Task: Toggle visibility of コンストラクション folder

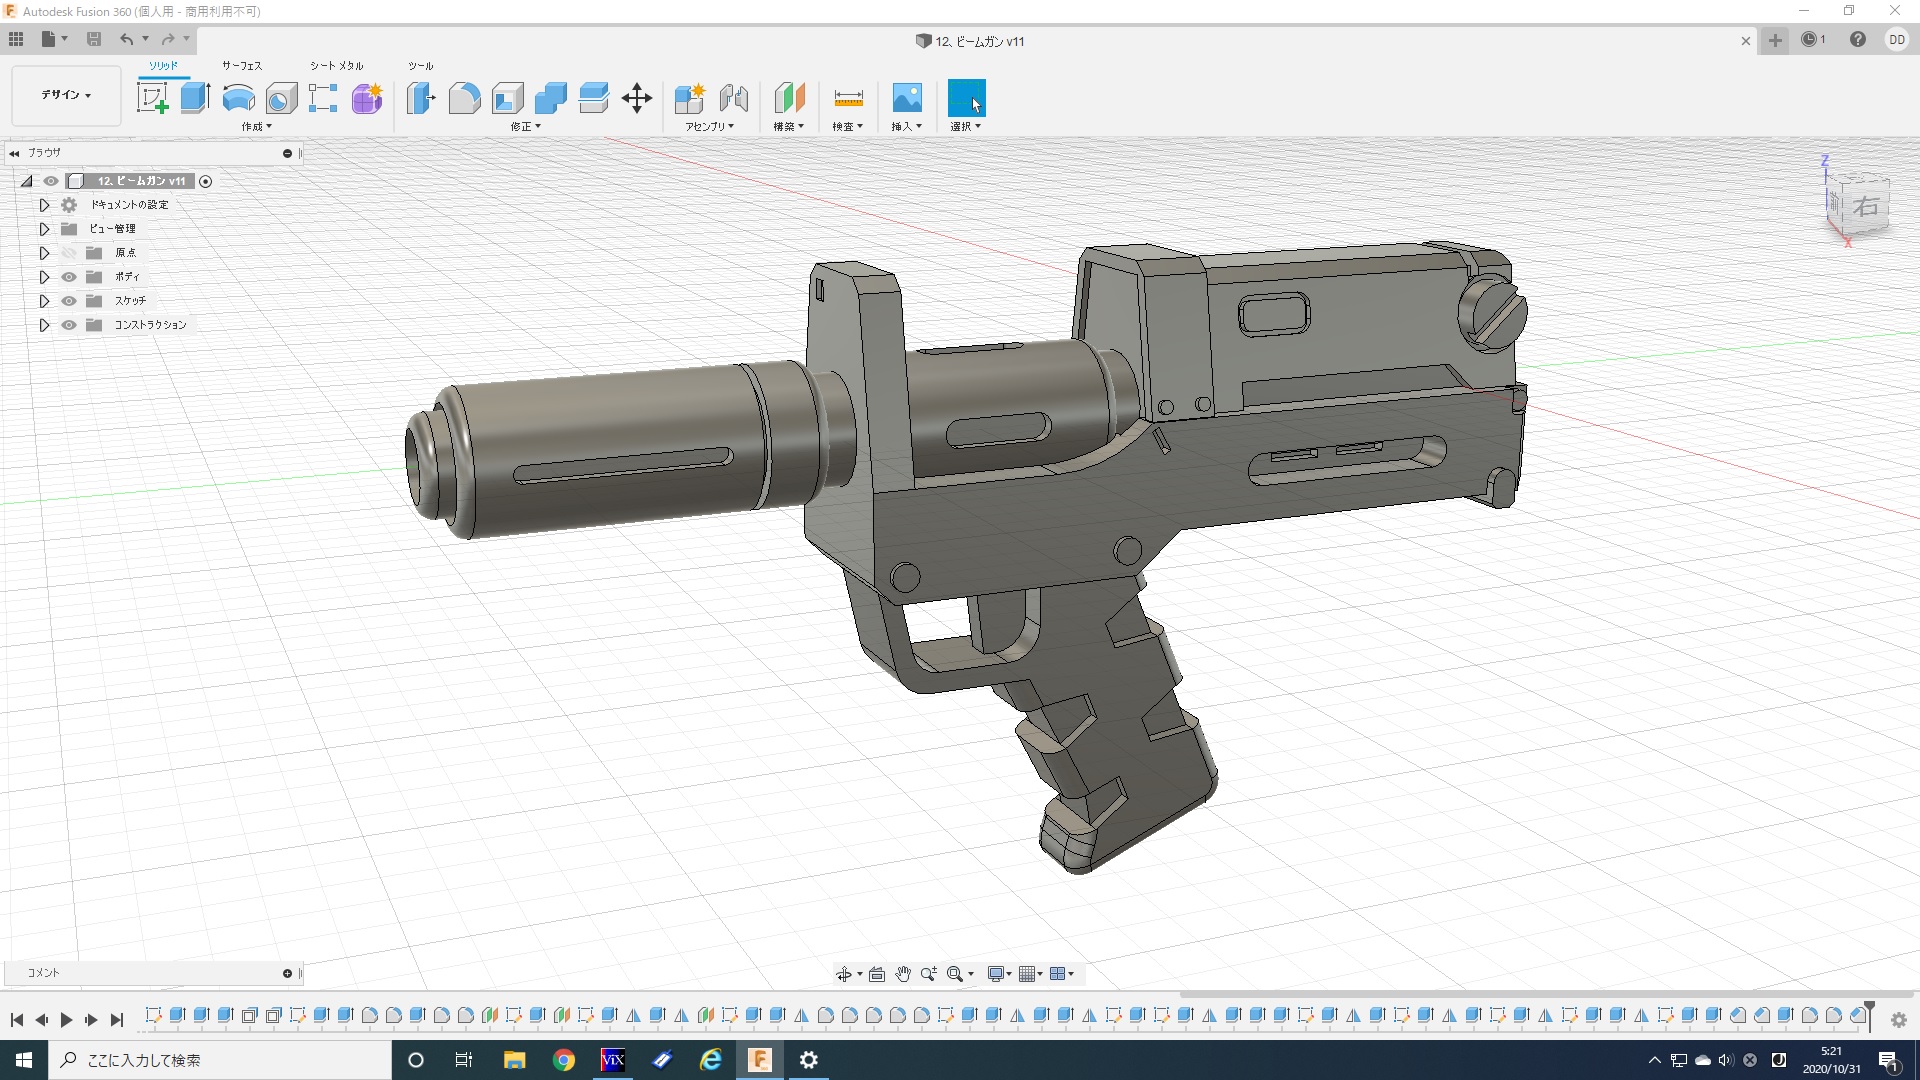Action: point(69,325)
